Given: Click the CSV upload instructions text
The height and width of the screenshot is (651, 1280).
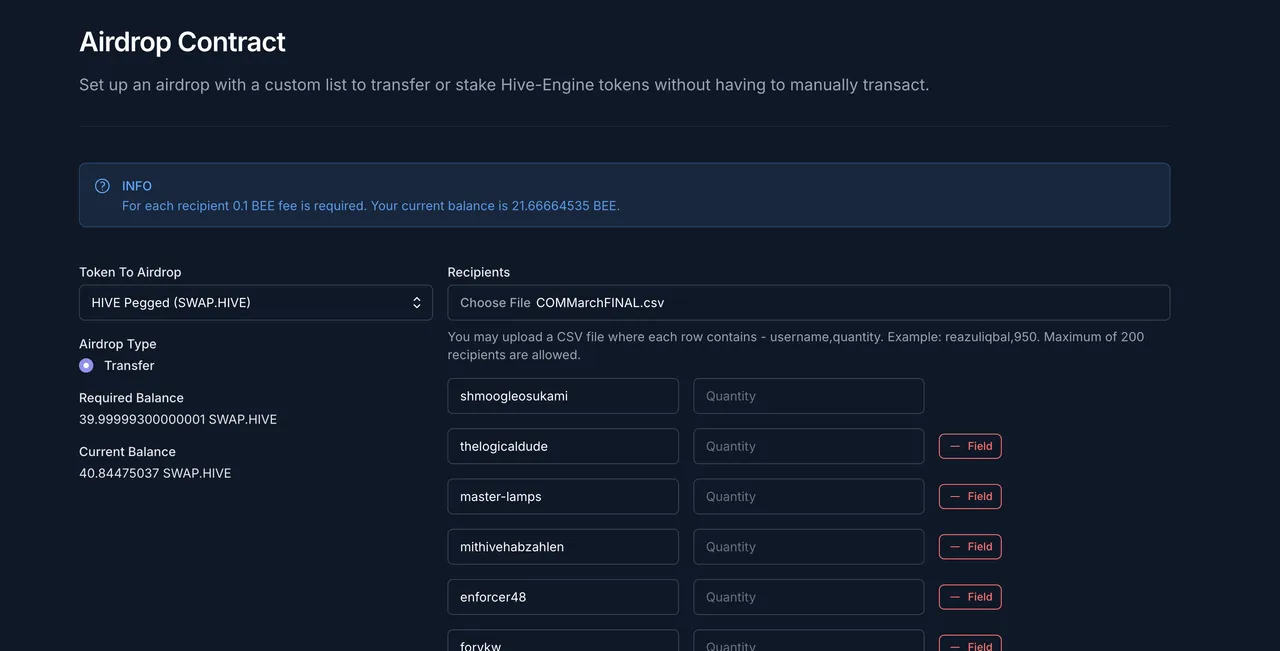Looking at the screenshot, I should (x=796, y=346).
